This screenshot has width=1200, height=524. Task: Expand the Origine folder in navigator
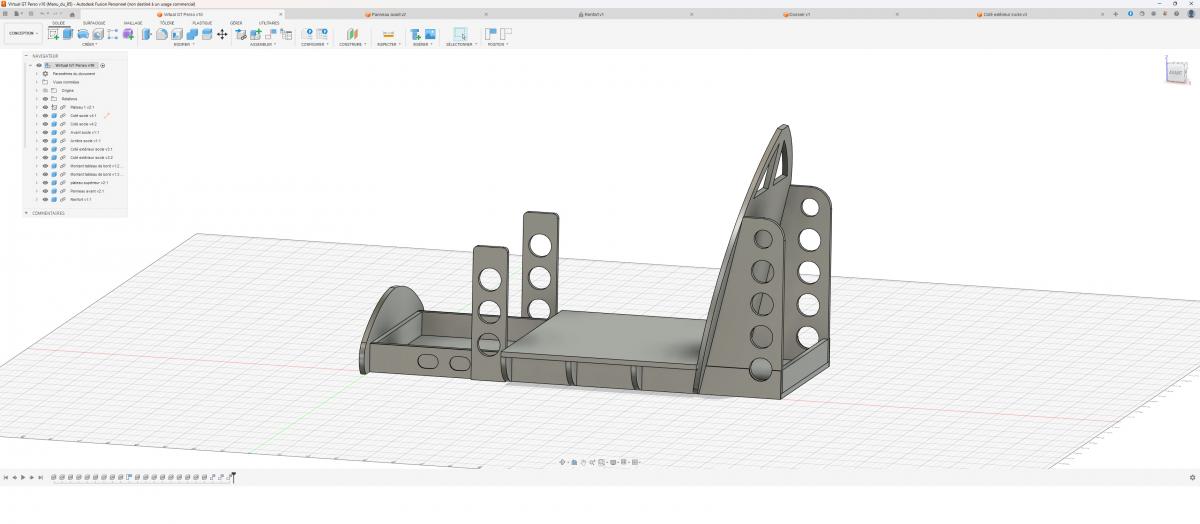[36, 90]
